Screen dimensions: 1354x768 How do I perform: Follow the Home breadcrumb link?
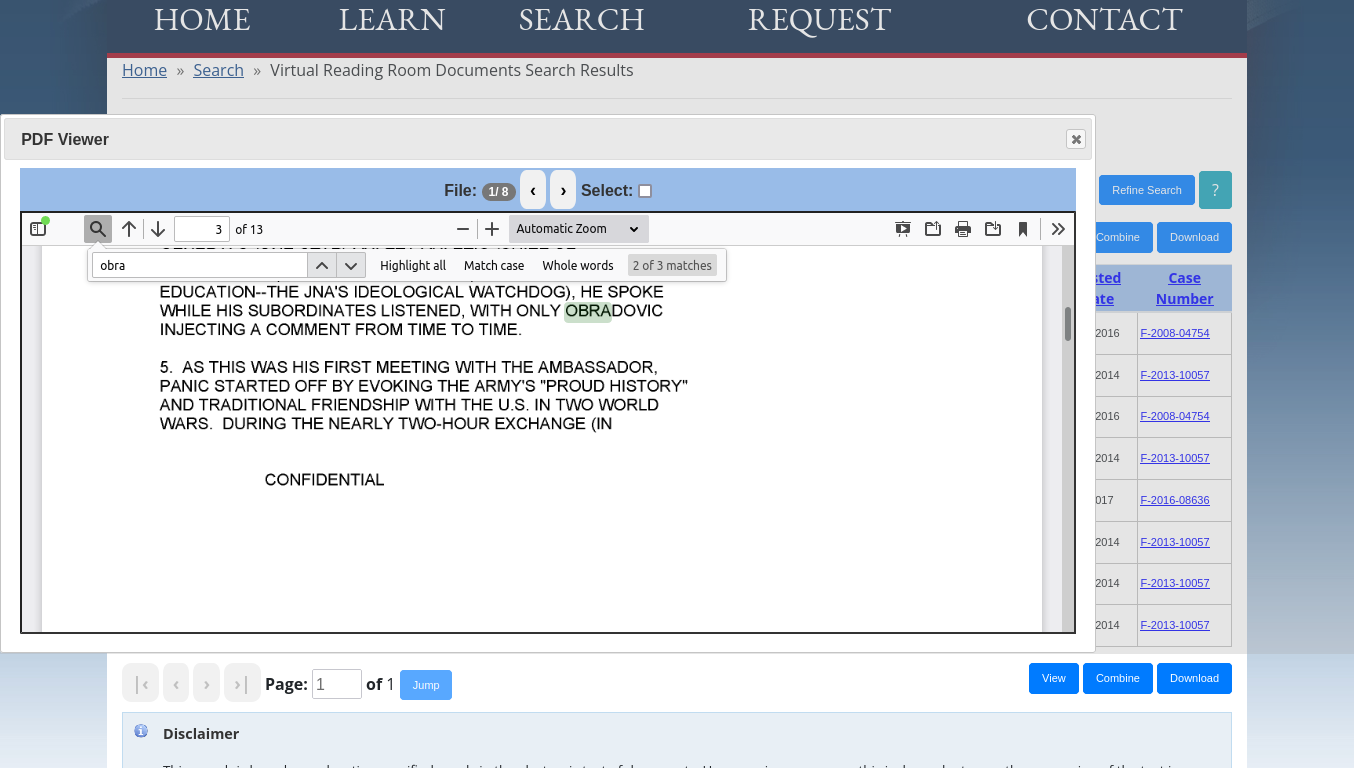[144, 70]
